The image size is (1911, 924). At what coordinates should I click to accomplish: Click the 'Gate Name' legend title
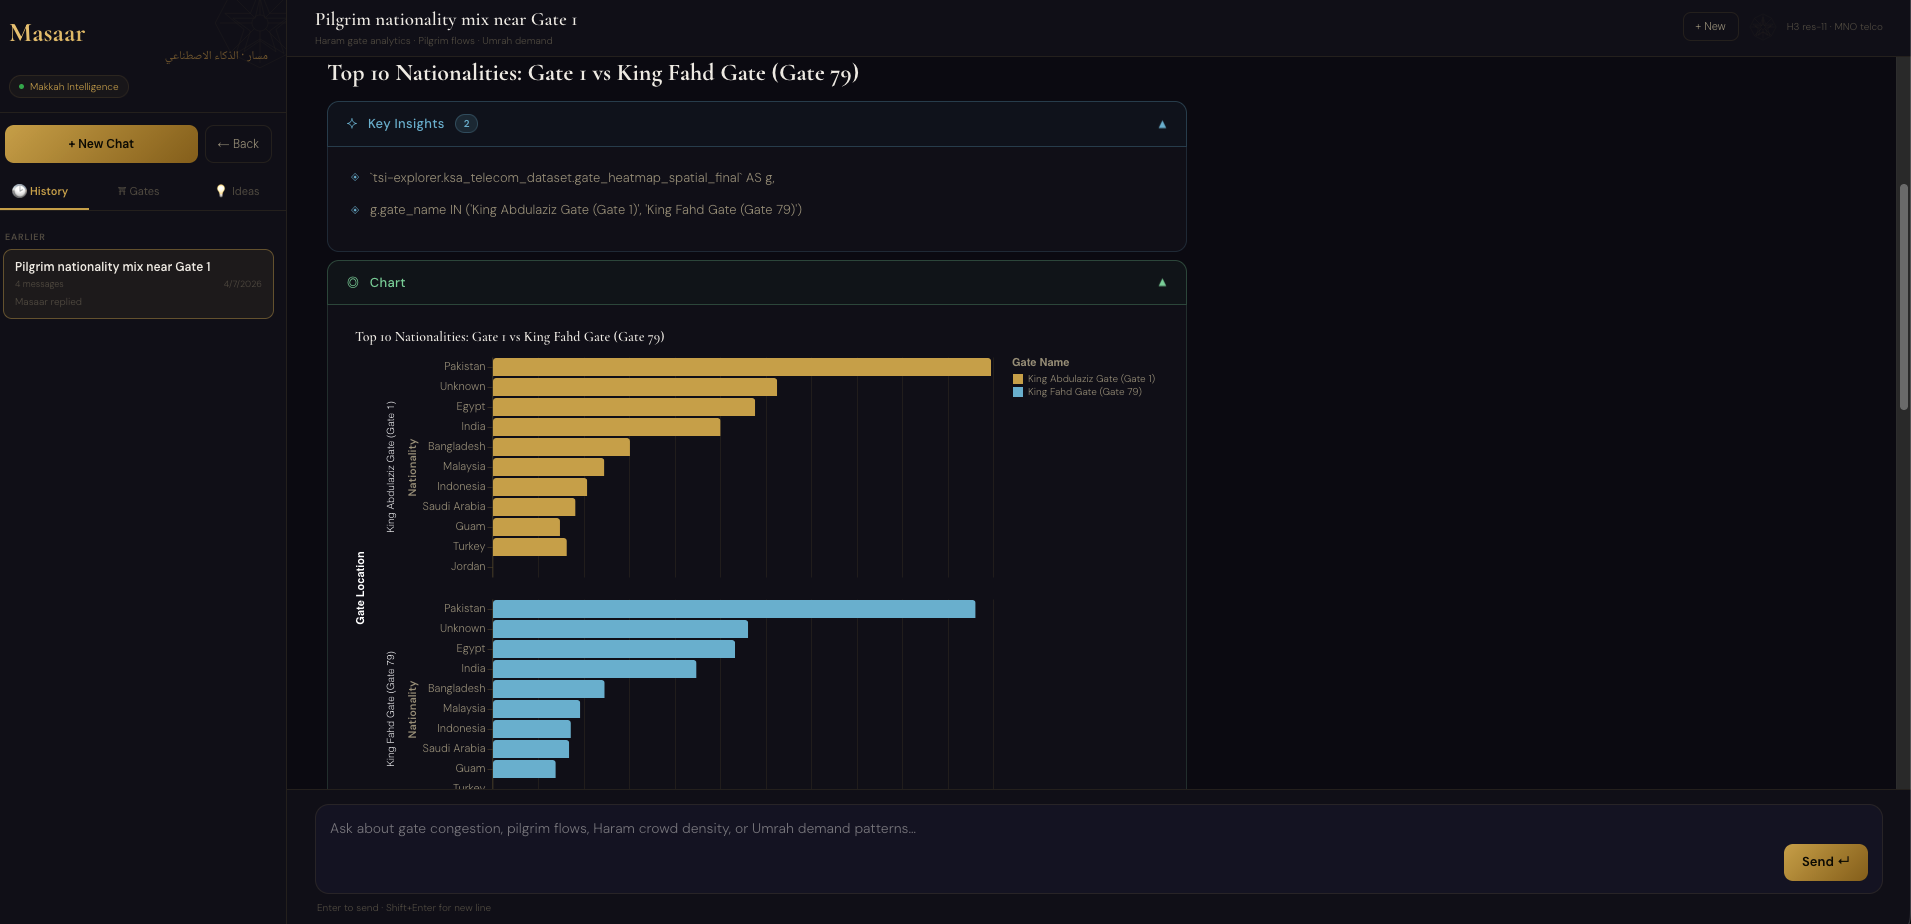tap(1040, 363)
